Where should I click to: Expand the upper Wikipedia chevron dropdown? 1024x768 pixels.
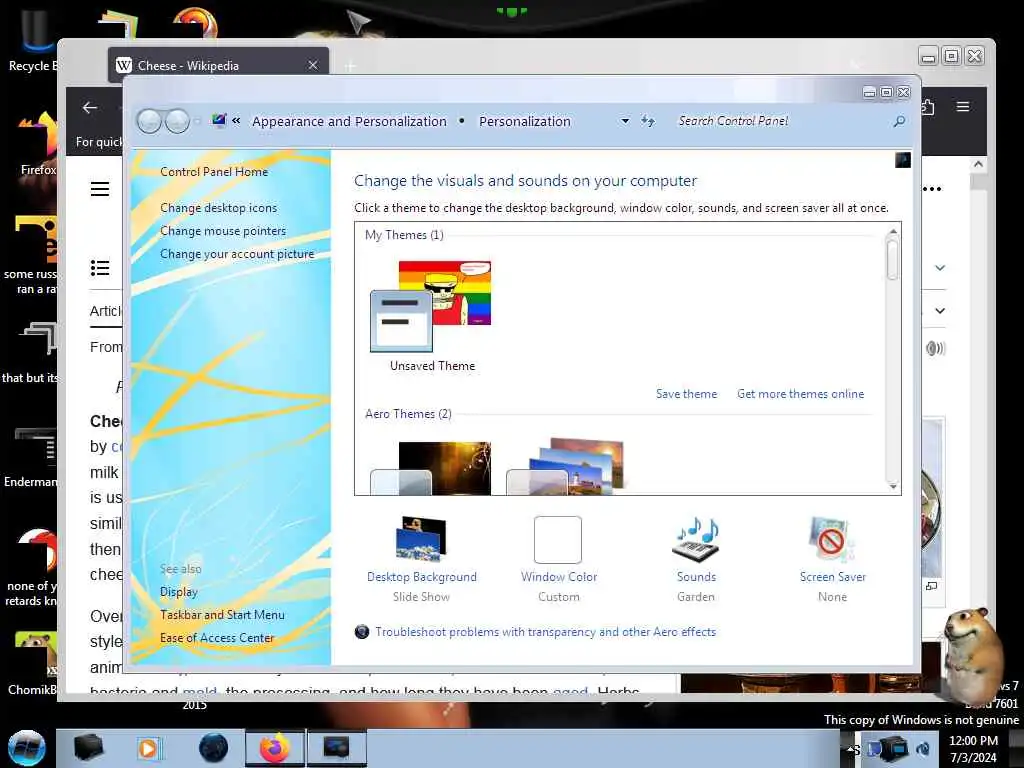point(940,268)
